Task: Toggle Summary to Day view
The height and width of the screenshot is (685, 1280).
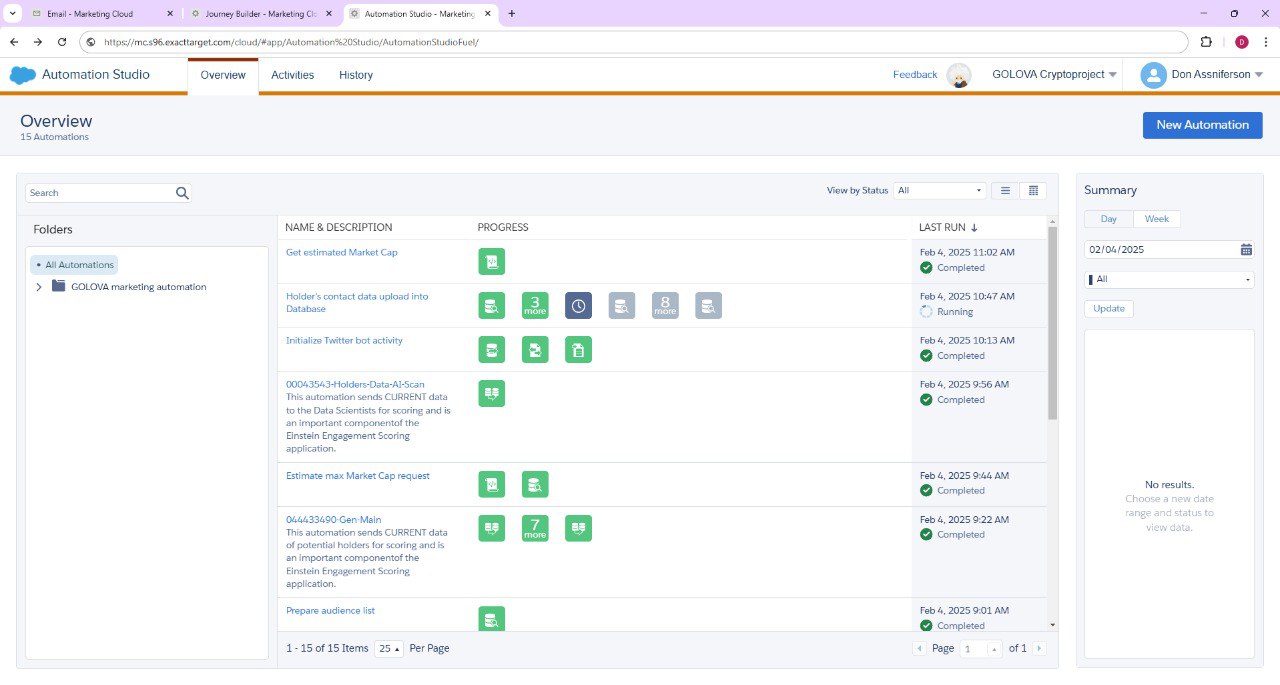Action: click(1108, 219)
